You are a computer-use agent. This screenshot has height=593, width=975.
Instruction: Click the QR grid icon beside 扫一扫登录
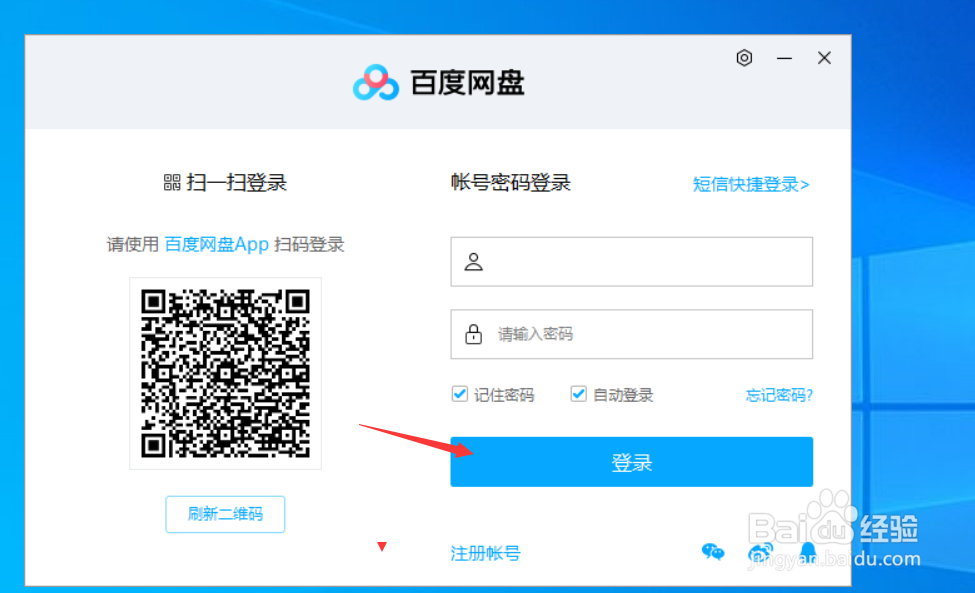click(172, 182)
